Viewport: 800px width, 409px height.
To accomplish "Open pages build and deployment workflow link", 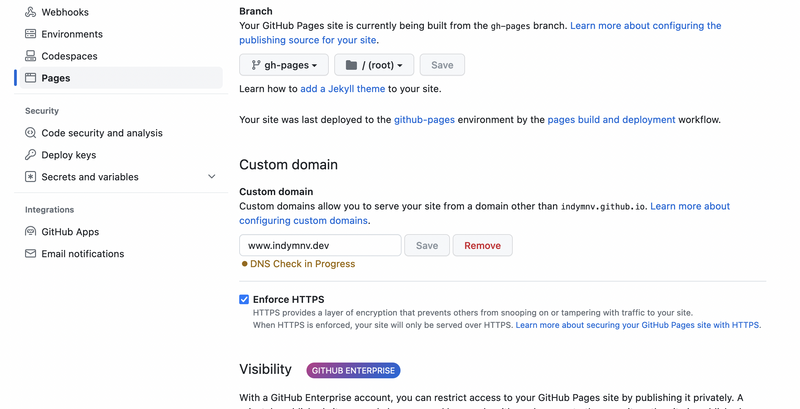I will (611, 120).
